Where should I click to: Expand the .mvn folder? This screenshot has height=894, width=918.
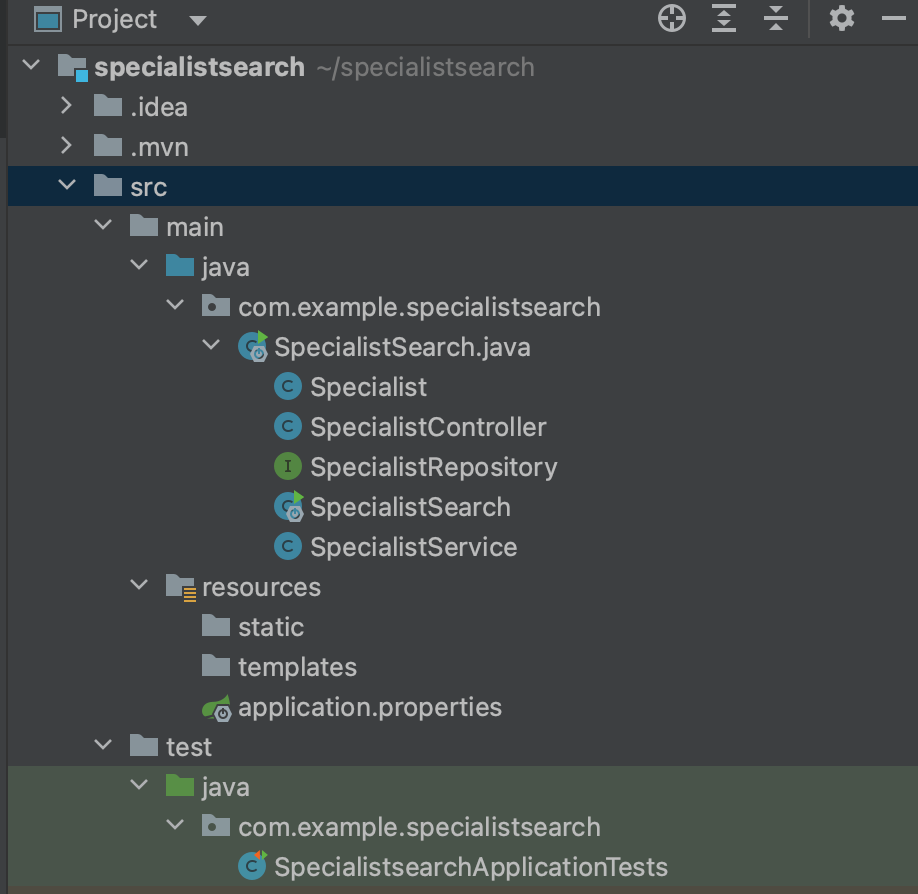[66, 146]
